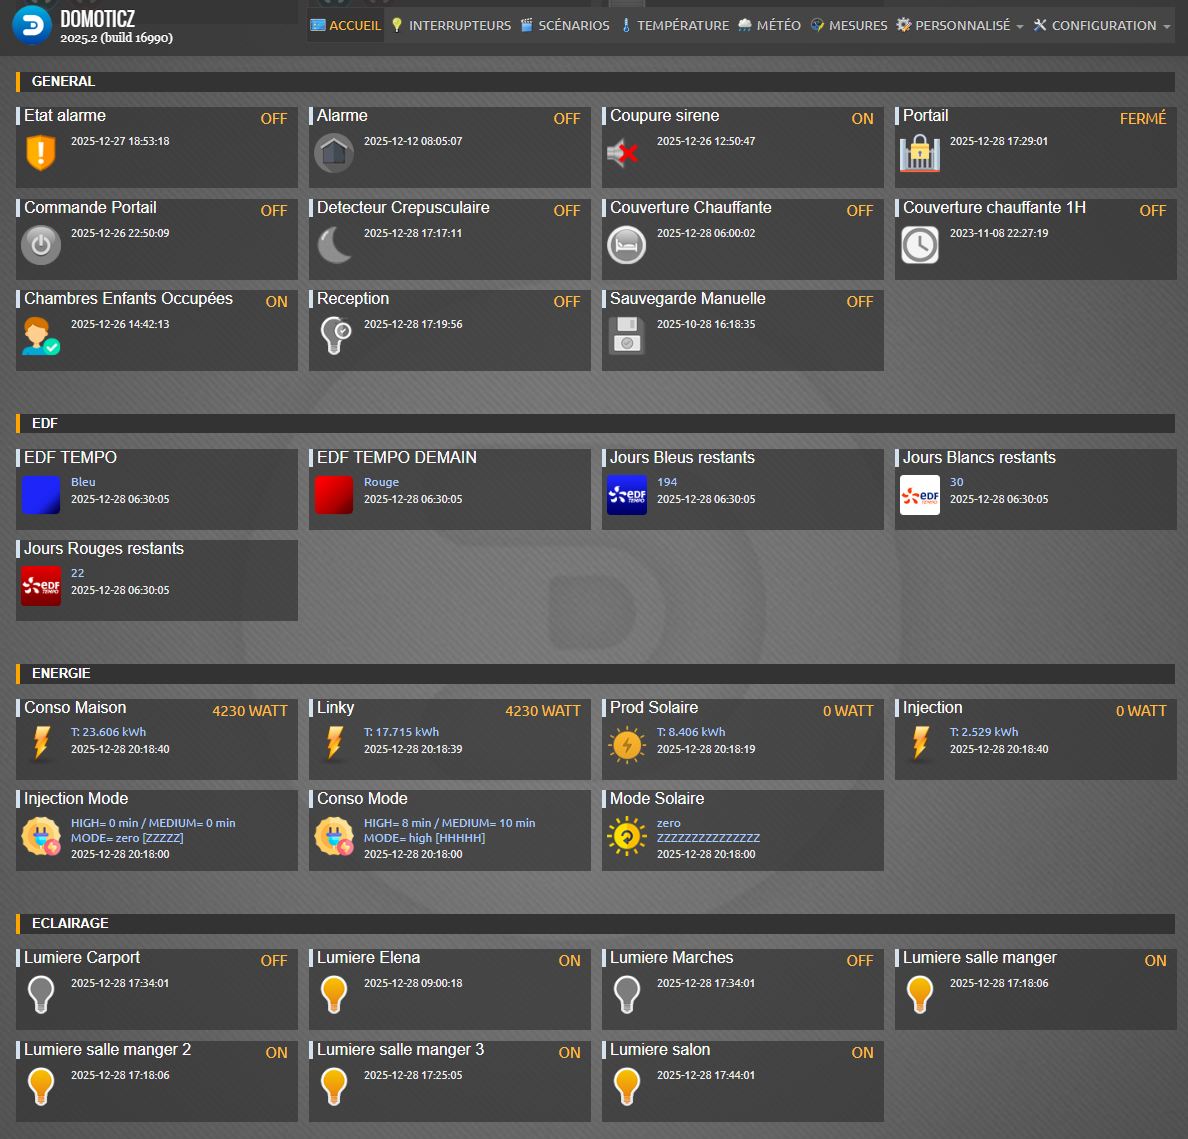Switch to the Température tab

(x=675, y=25)
